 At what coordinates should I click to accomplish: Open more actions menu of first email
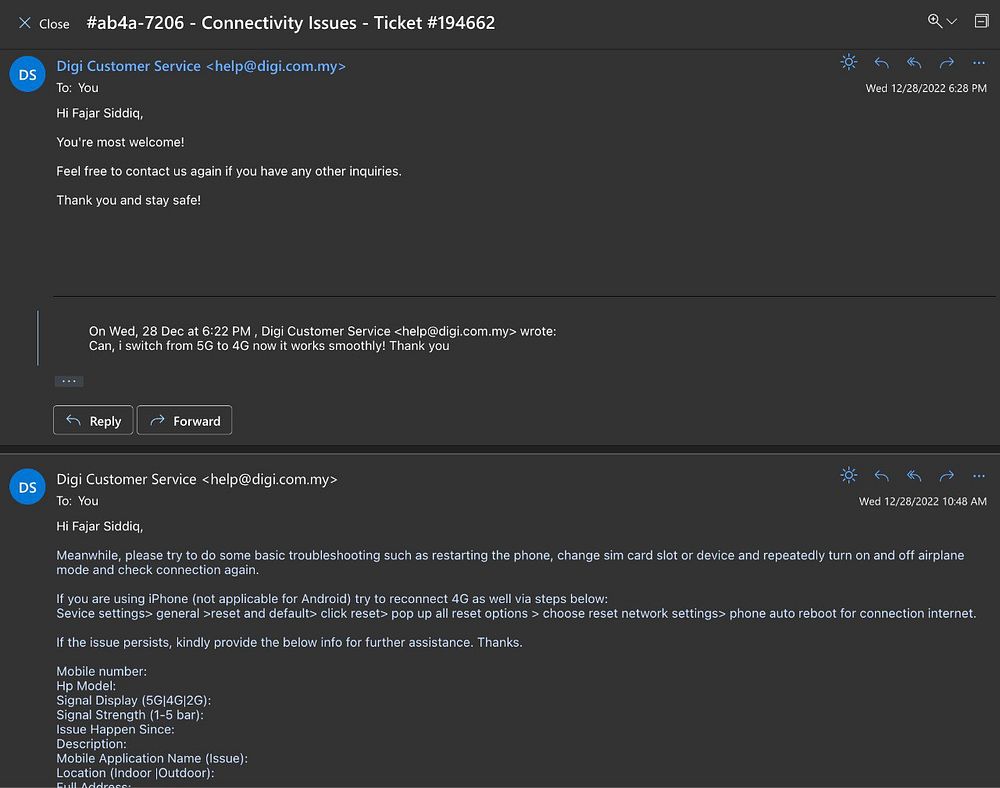click(978, 63)
